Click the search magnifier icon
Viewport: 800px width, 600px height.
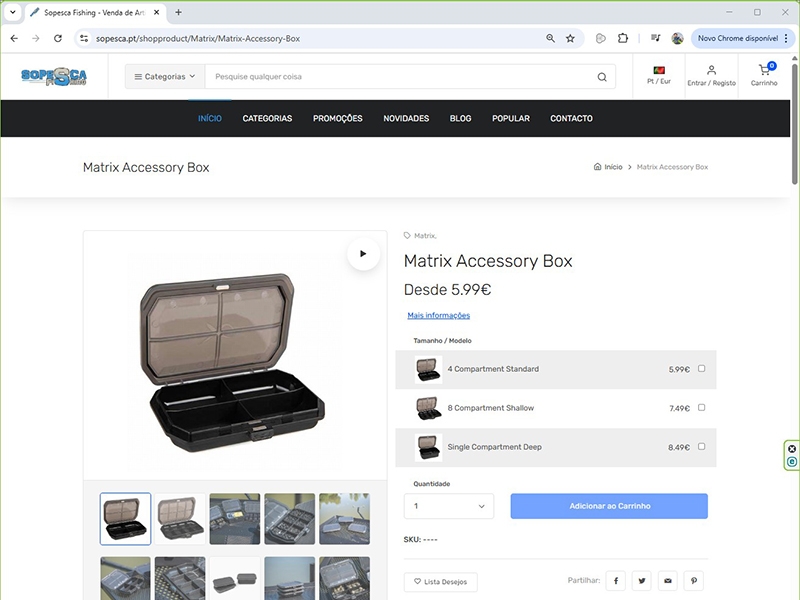602,77
